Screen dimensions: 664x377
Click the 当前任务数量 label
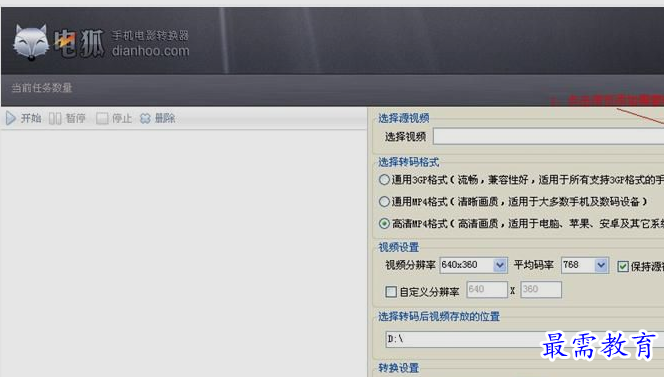(x=42, y=88)
